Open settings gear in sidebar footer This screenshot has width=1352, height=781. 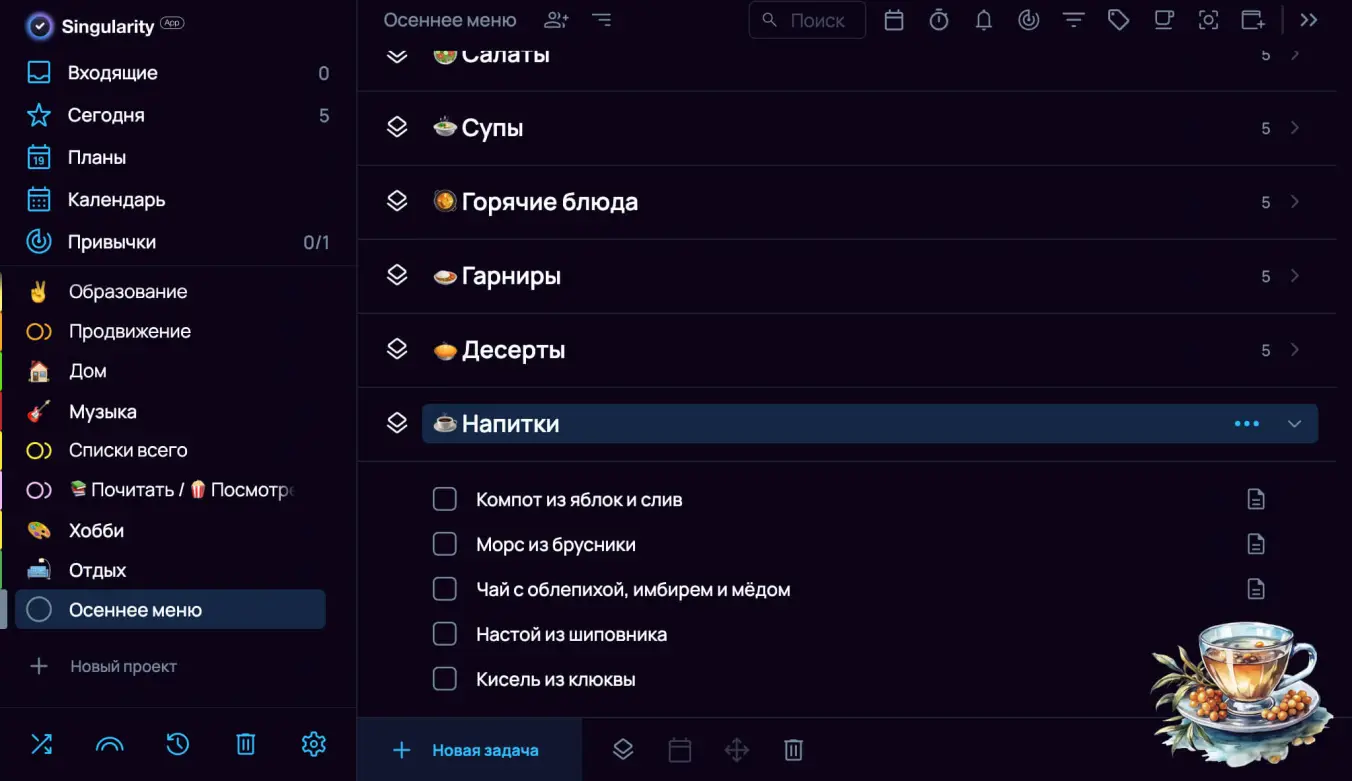[313, 744]
